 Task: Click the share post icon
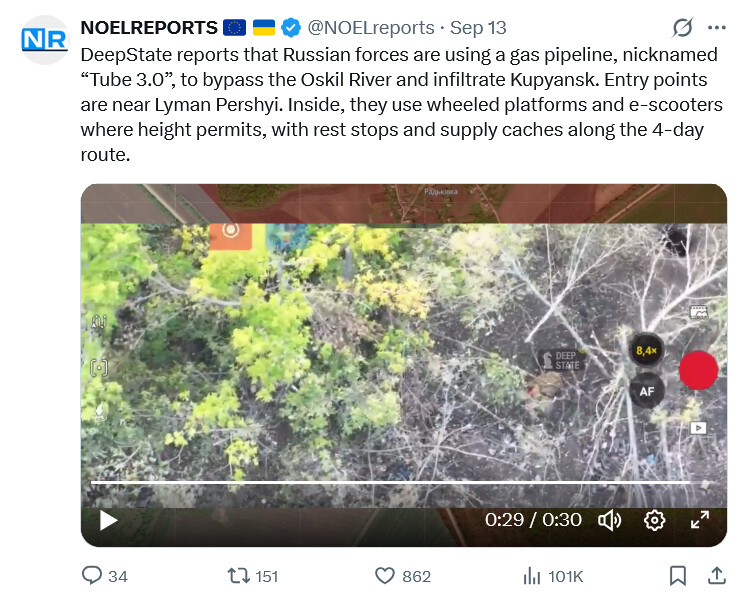pos(716,575)
